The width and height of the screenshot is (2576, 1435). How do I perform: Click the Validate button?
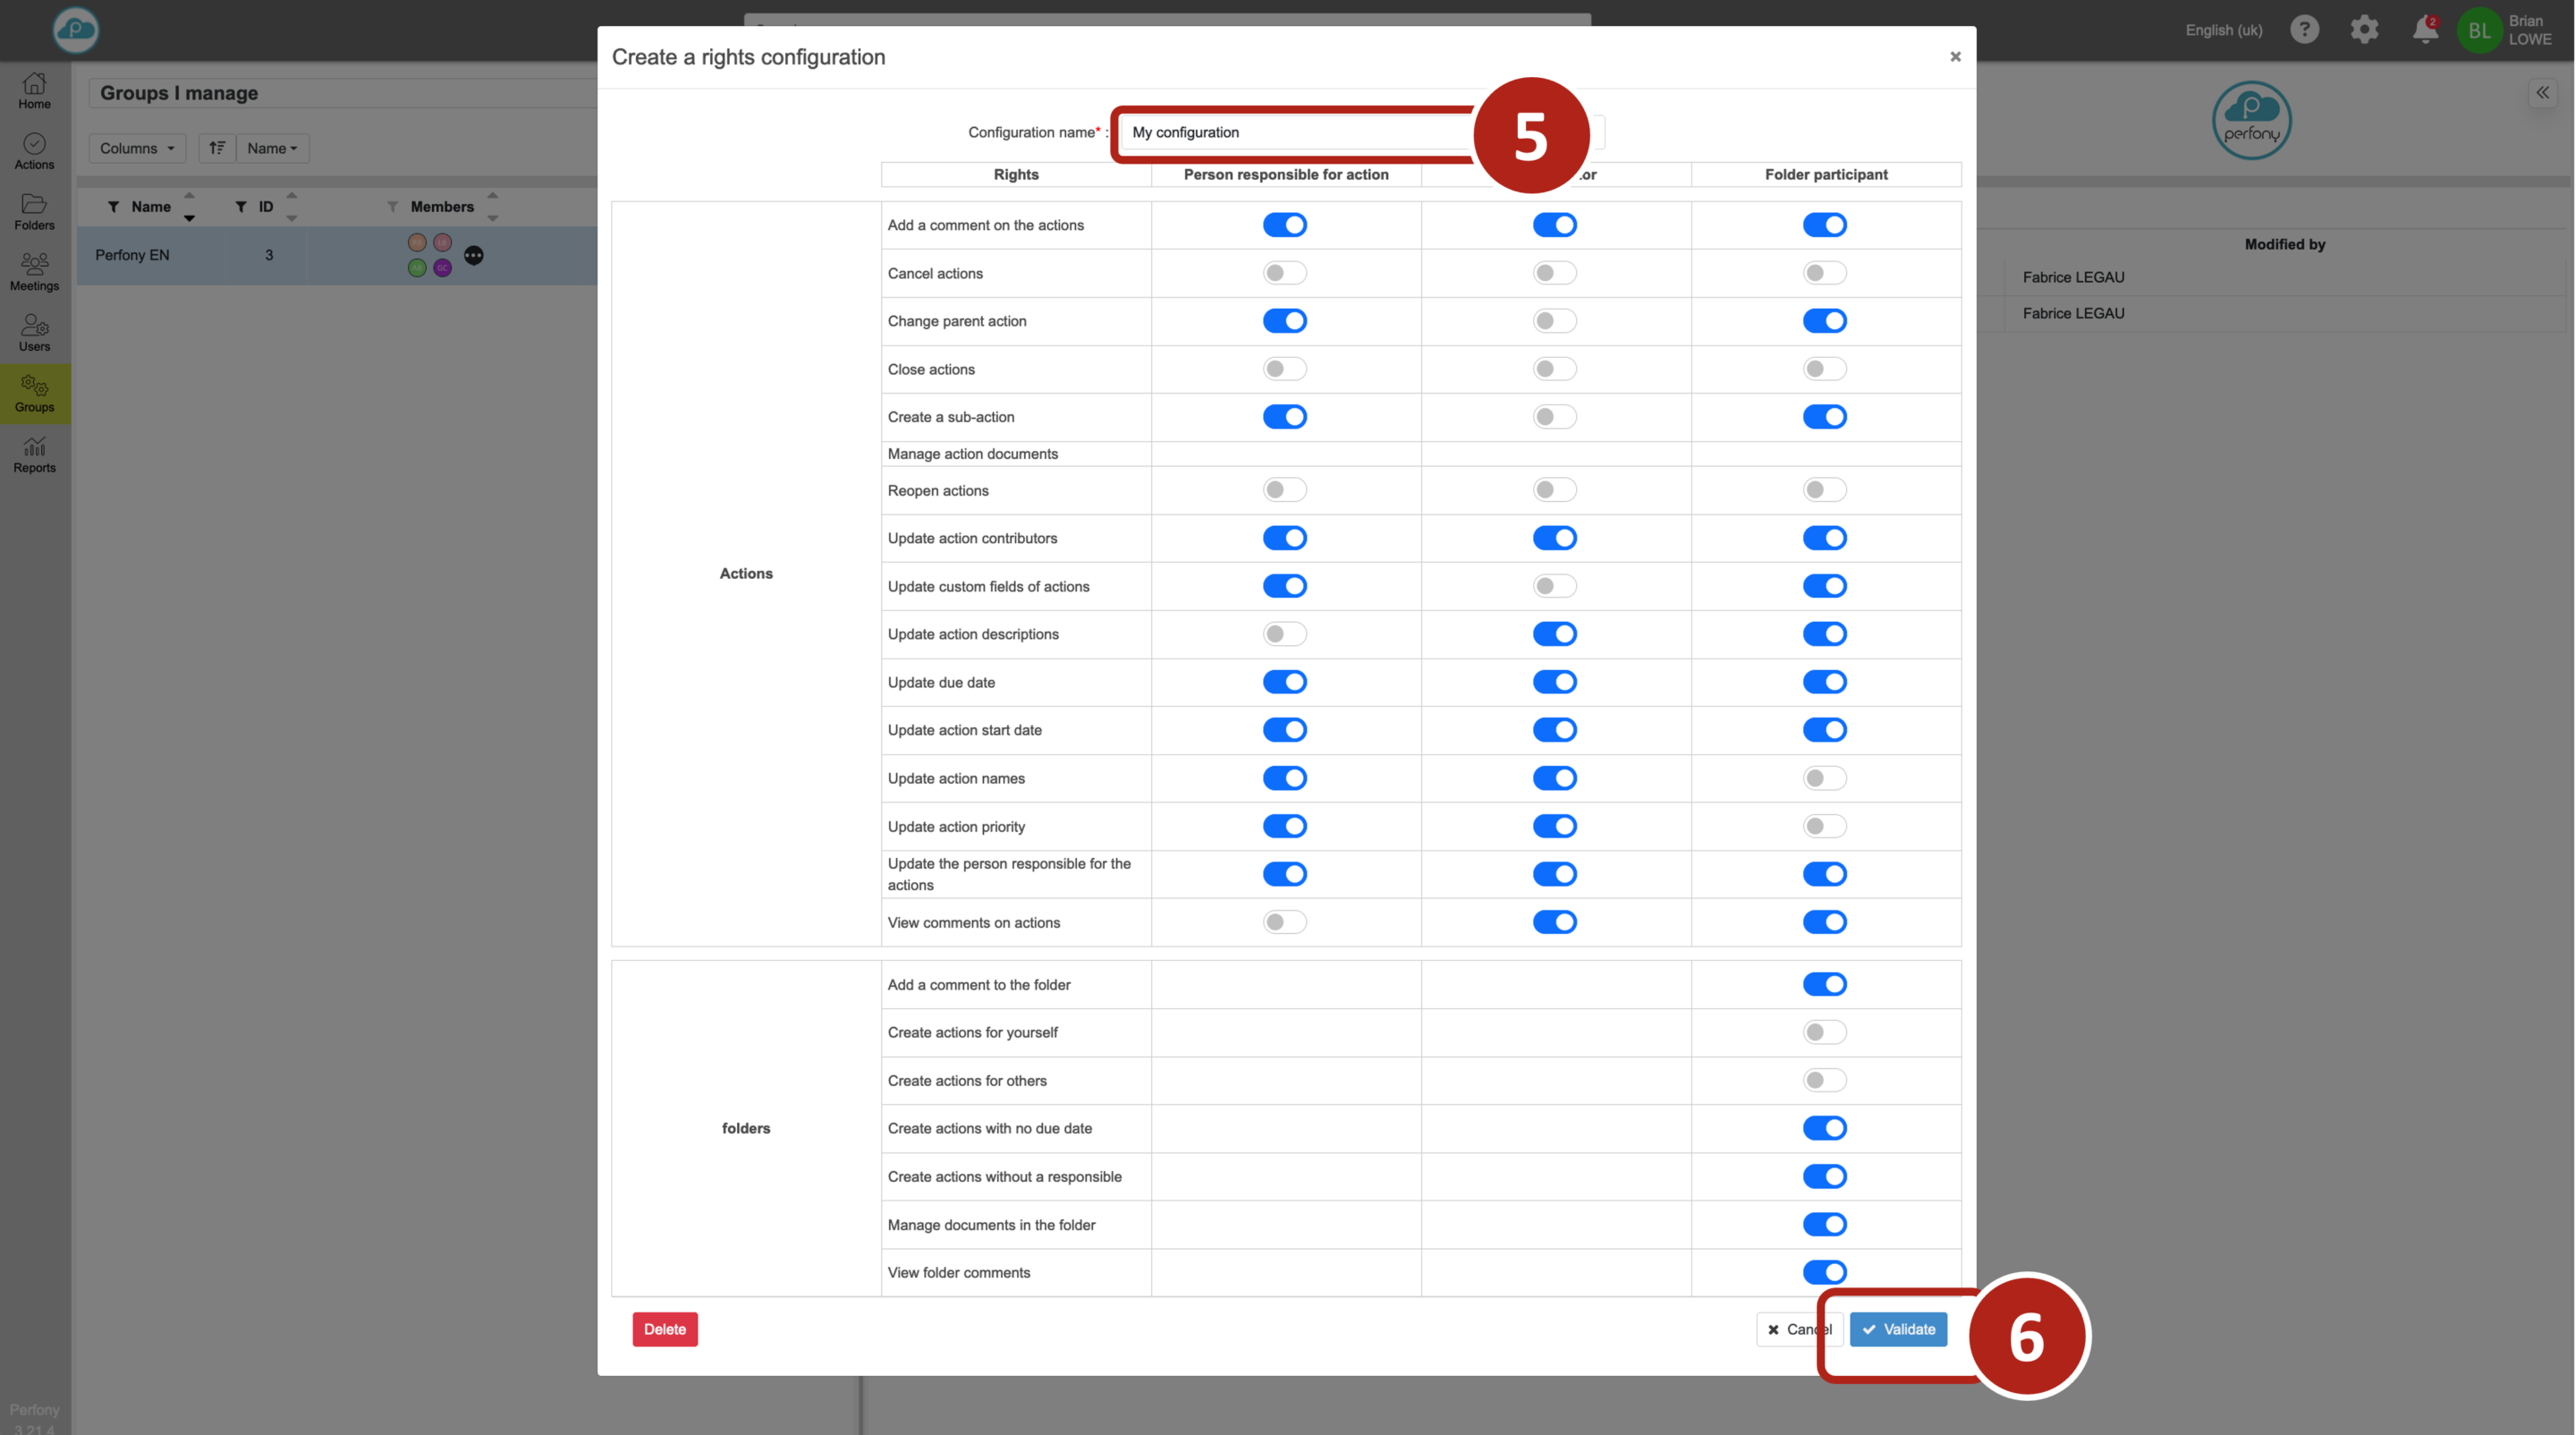pyautogui.click(x=1897, y=1329)
